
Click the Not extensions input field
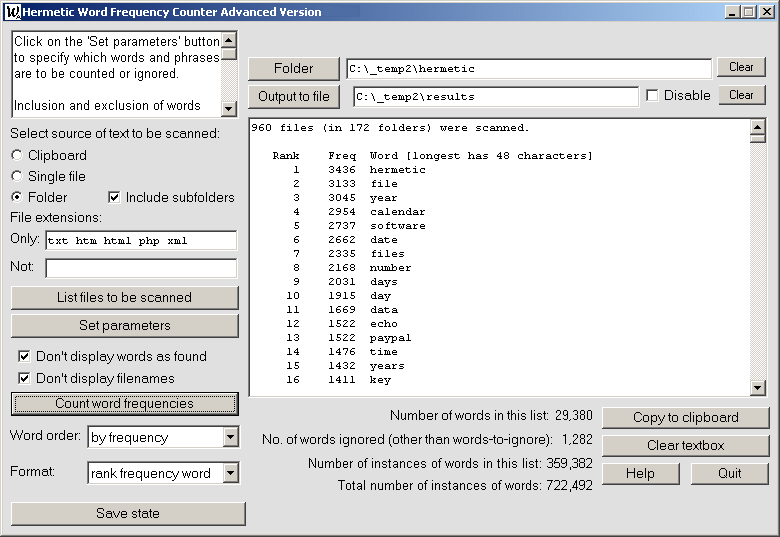point(141,268)
